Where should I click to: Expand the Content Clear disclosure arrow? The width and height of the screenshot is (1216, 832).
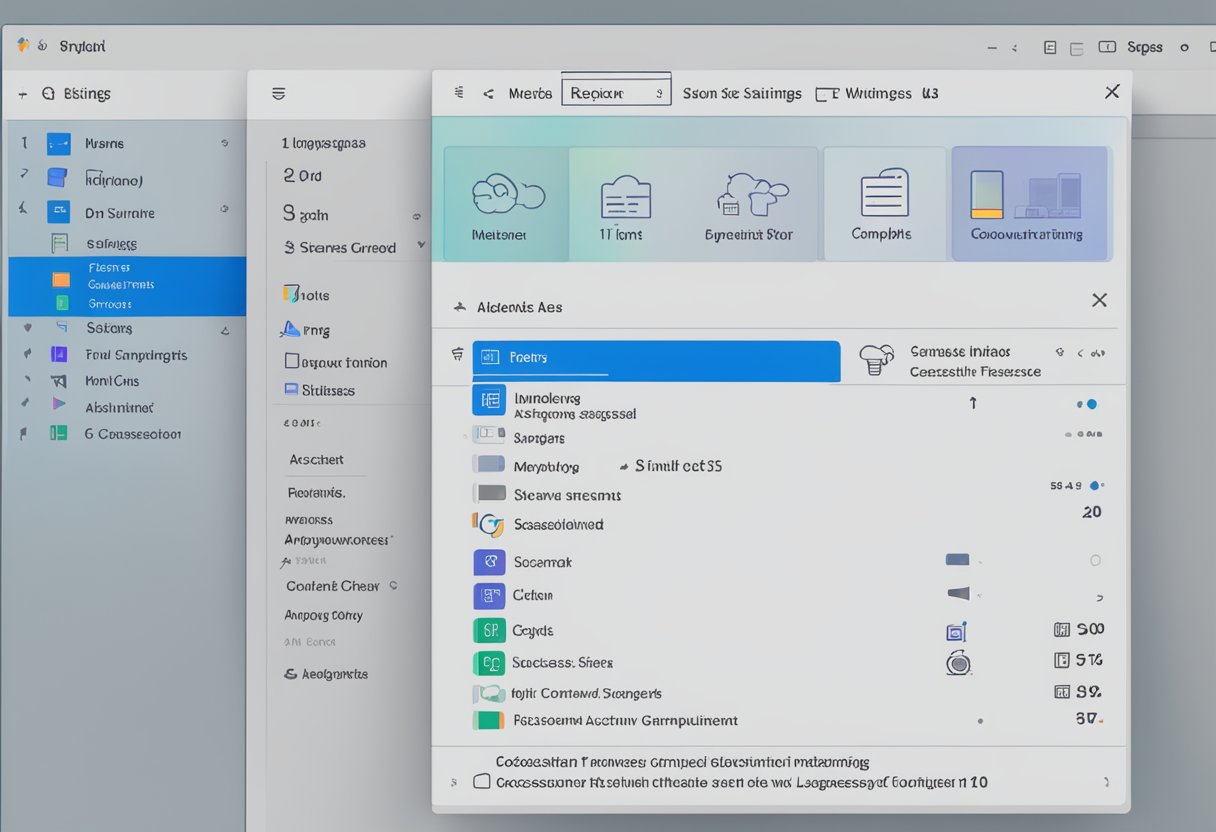[395, 585]
